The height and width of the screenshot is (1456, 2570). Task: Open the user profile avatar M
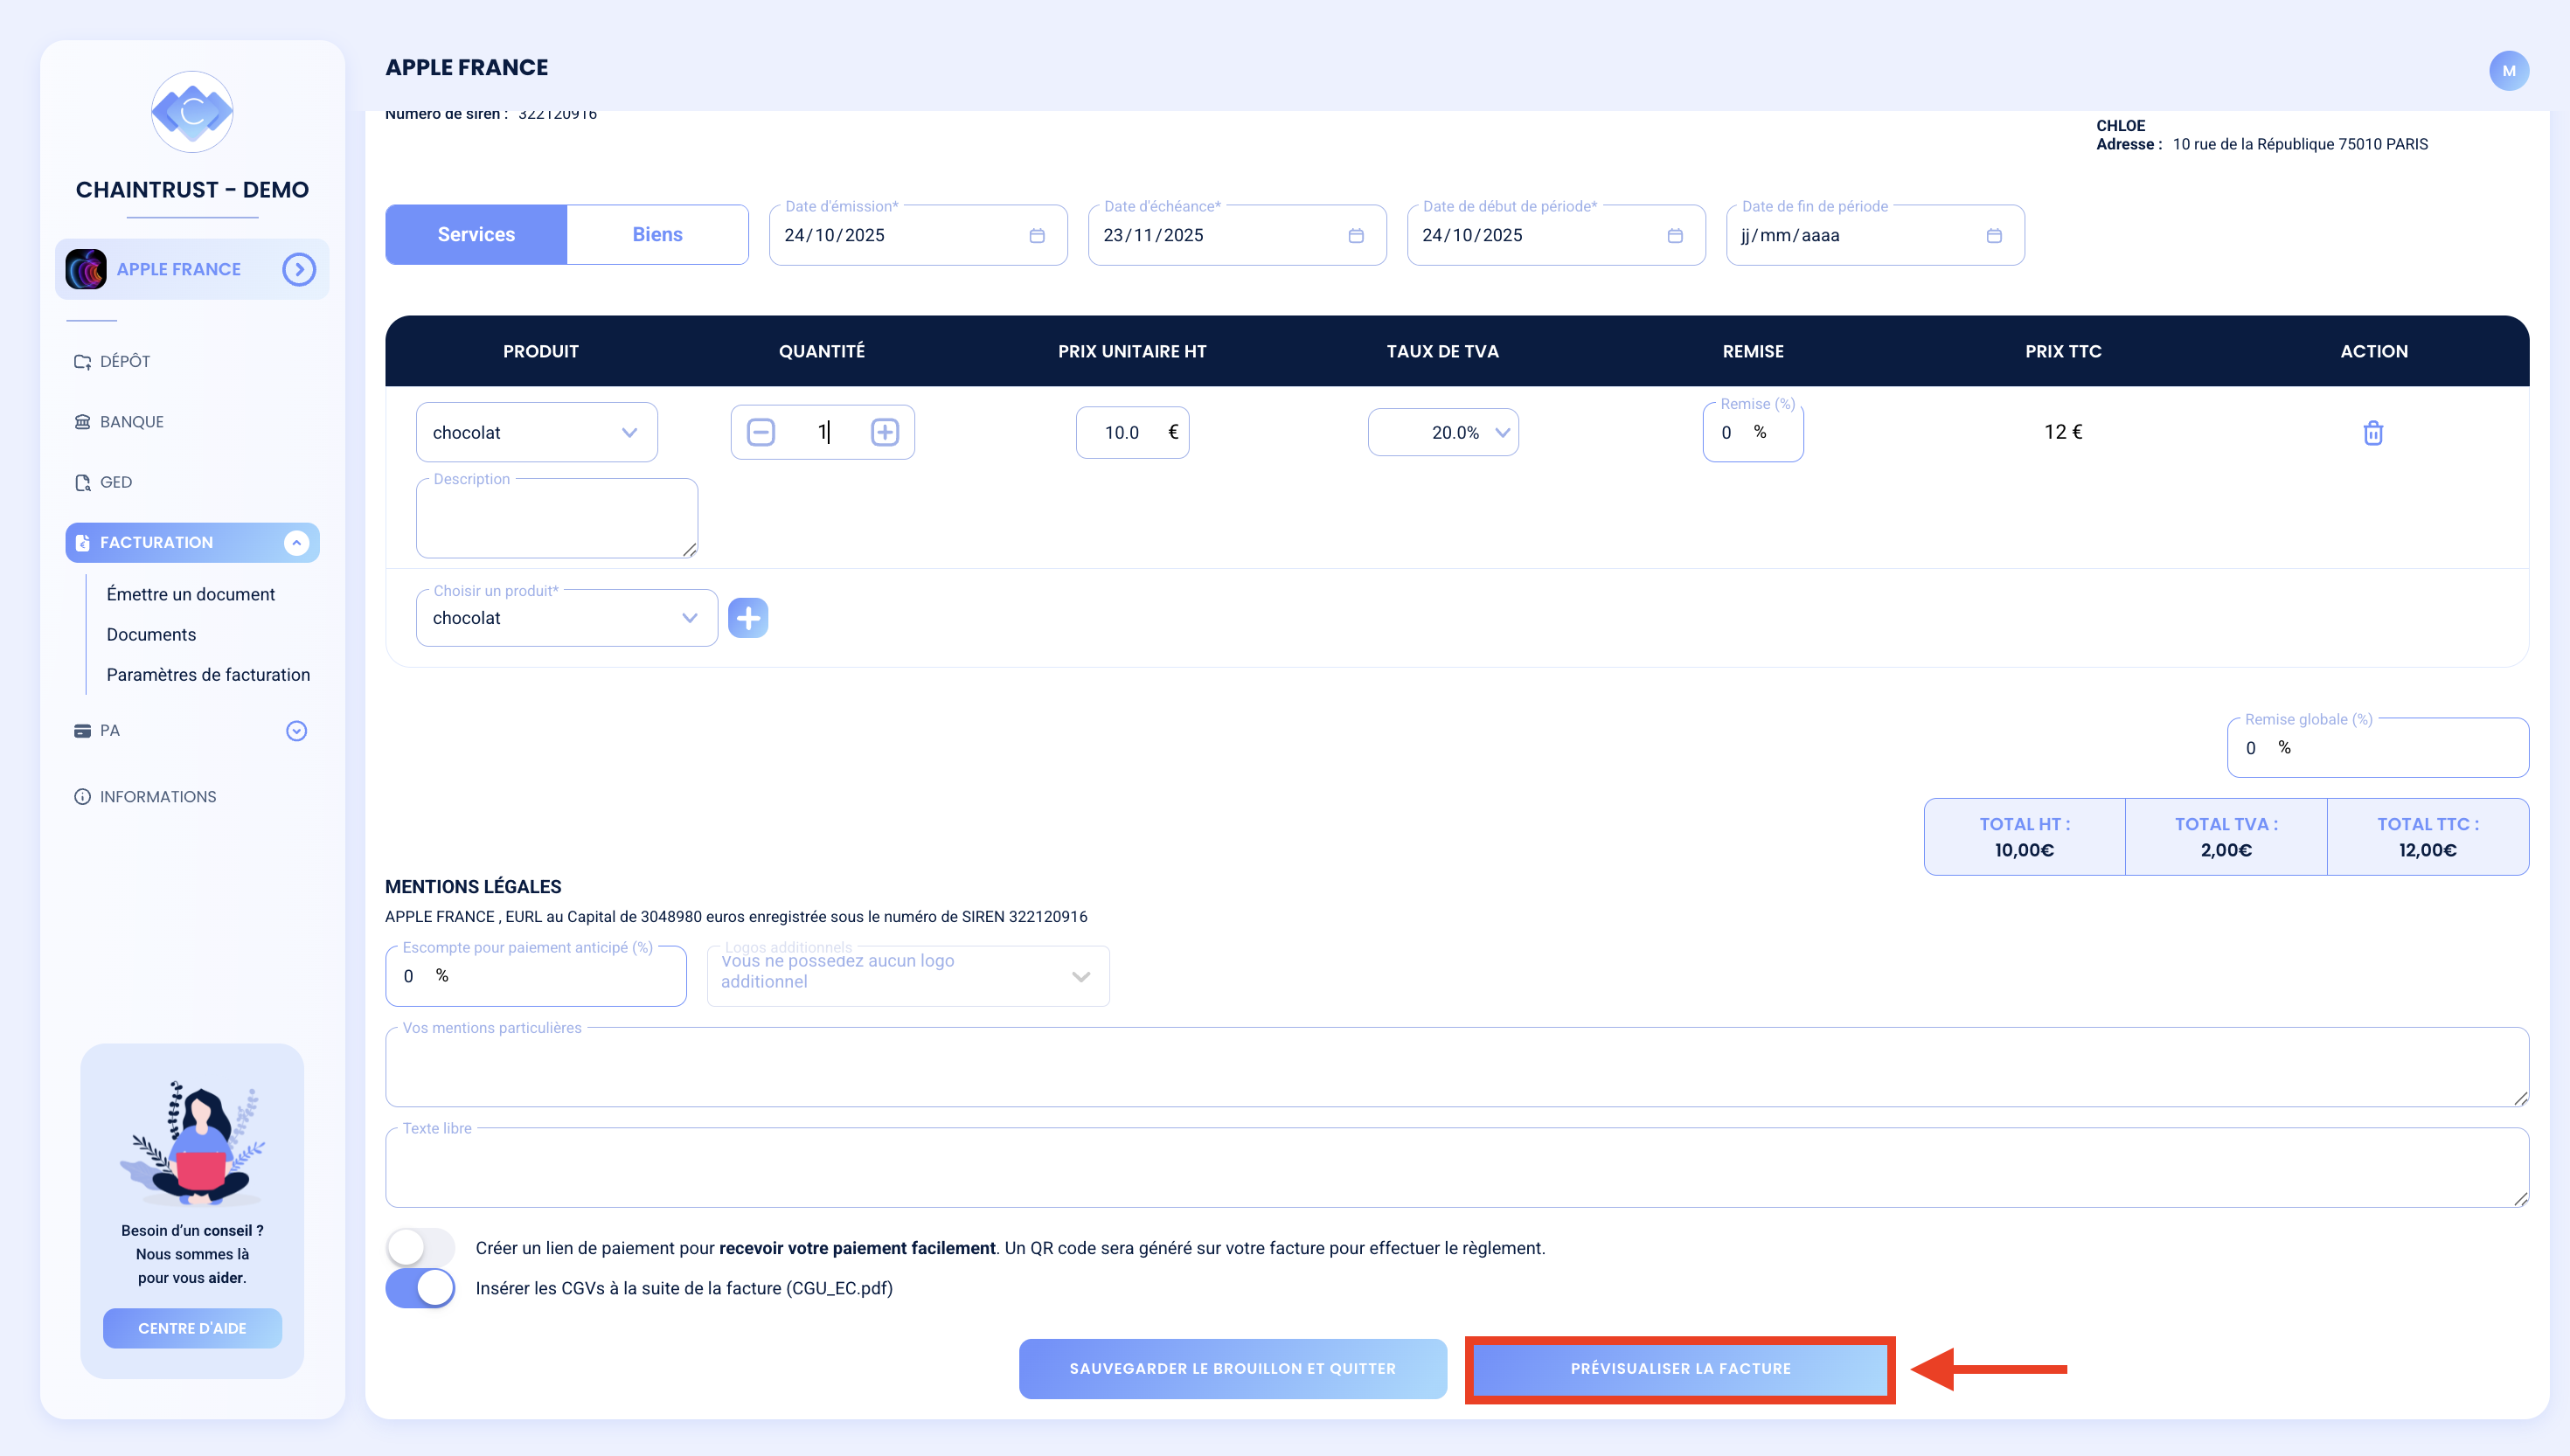(2508, 71)
